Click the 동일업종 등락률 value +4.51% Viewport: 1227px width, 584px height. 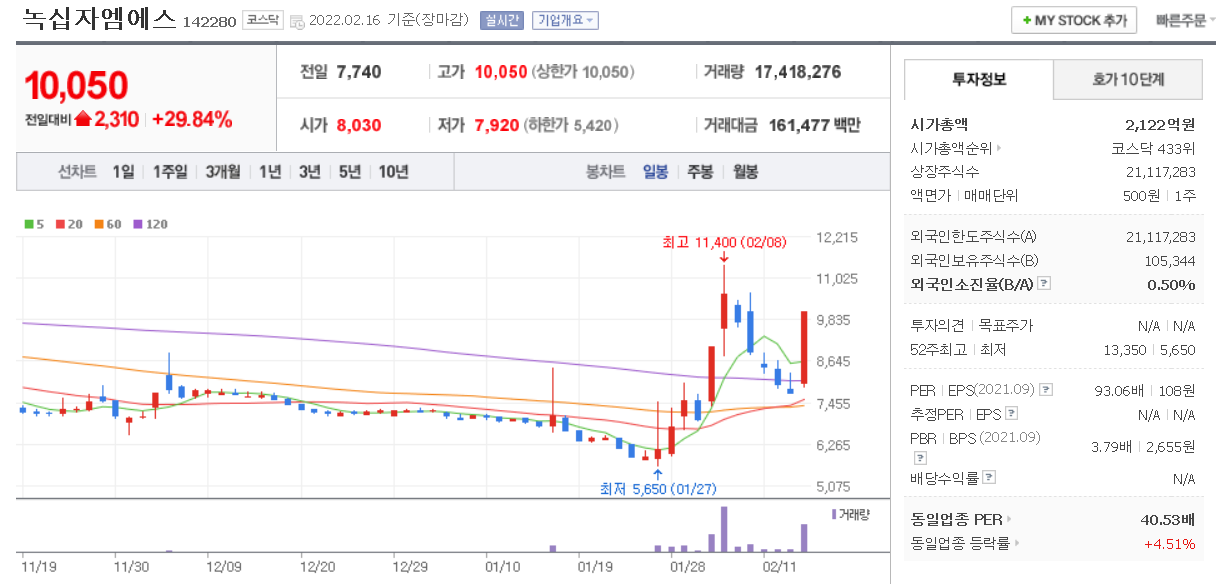pos(1170,544)
